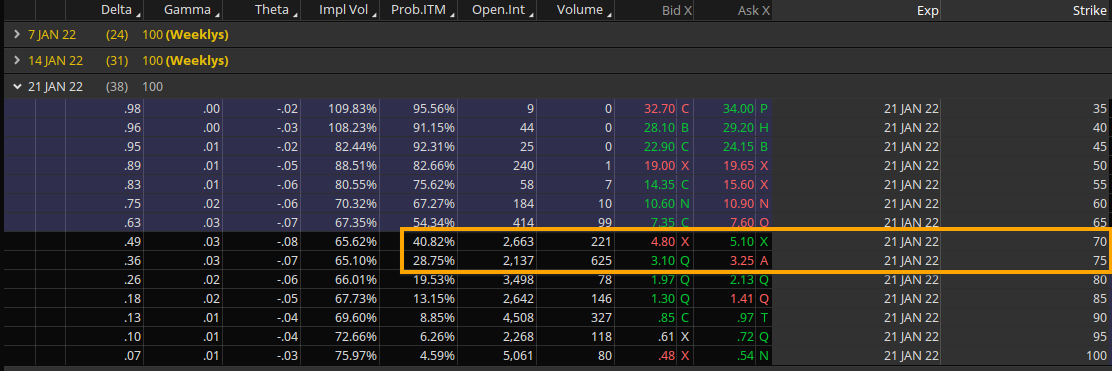The image size is (1112, 371).
Task: Open the Volume column dropdown
Action: 608,13
